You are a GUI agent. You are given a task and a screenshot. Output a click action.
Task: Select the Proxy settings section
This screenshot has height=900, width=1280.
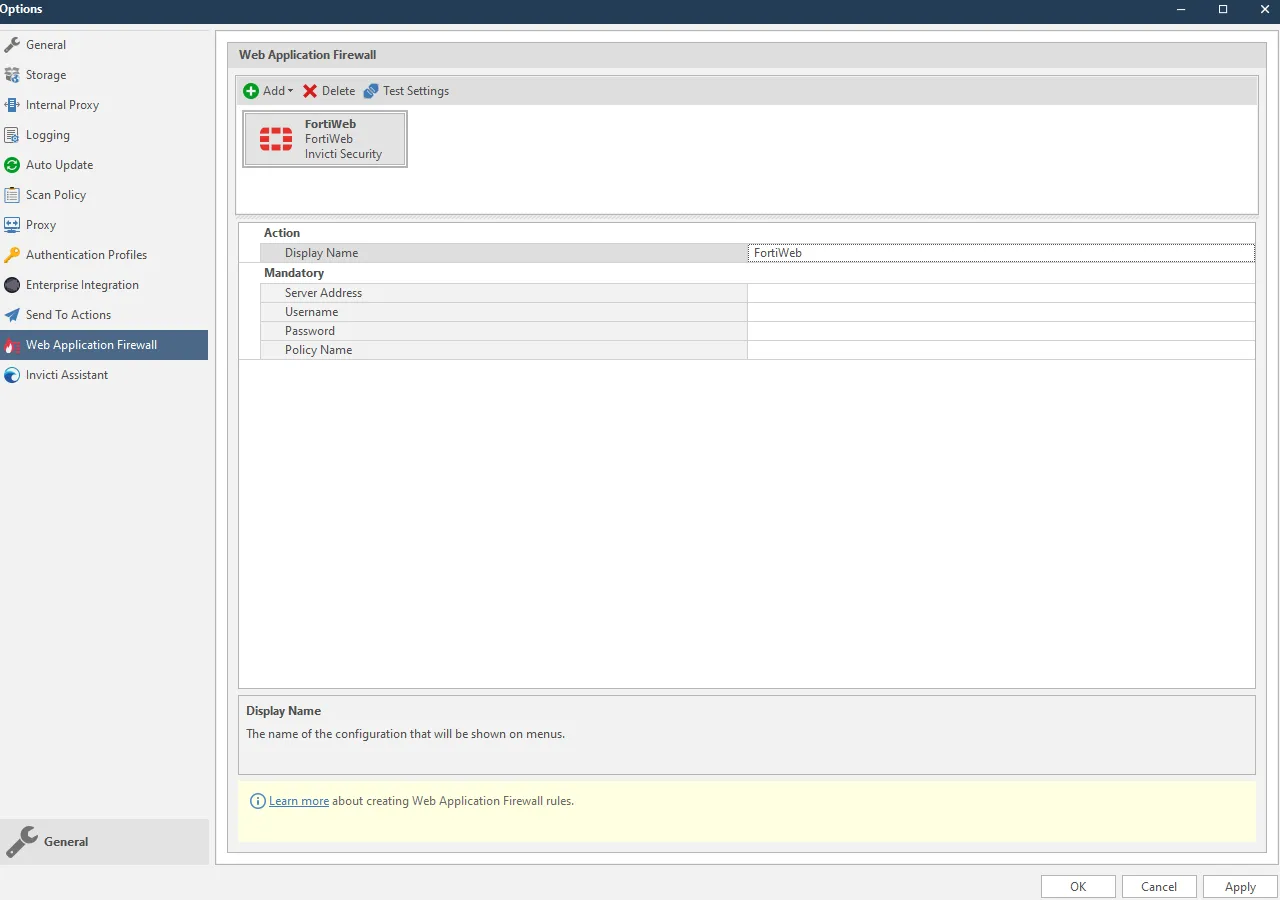click(x=43, y=224)
